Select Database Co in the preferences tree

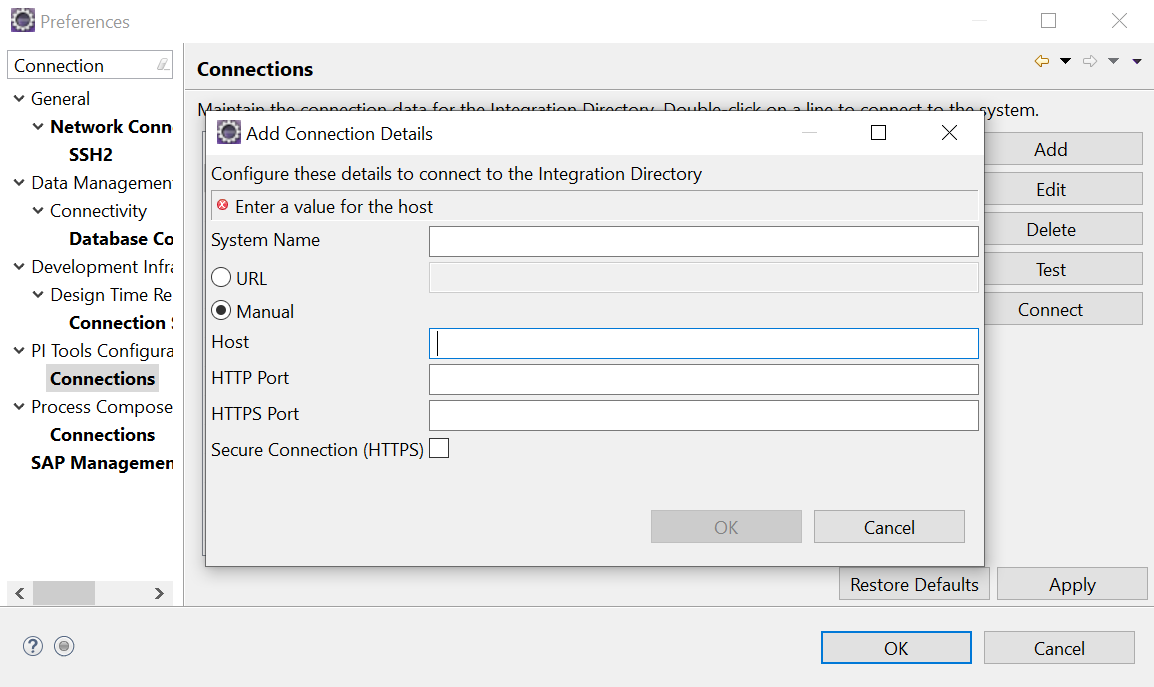tap(121, 239)
